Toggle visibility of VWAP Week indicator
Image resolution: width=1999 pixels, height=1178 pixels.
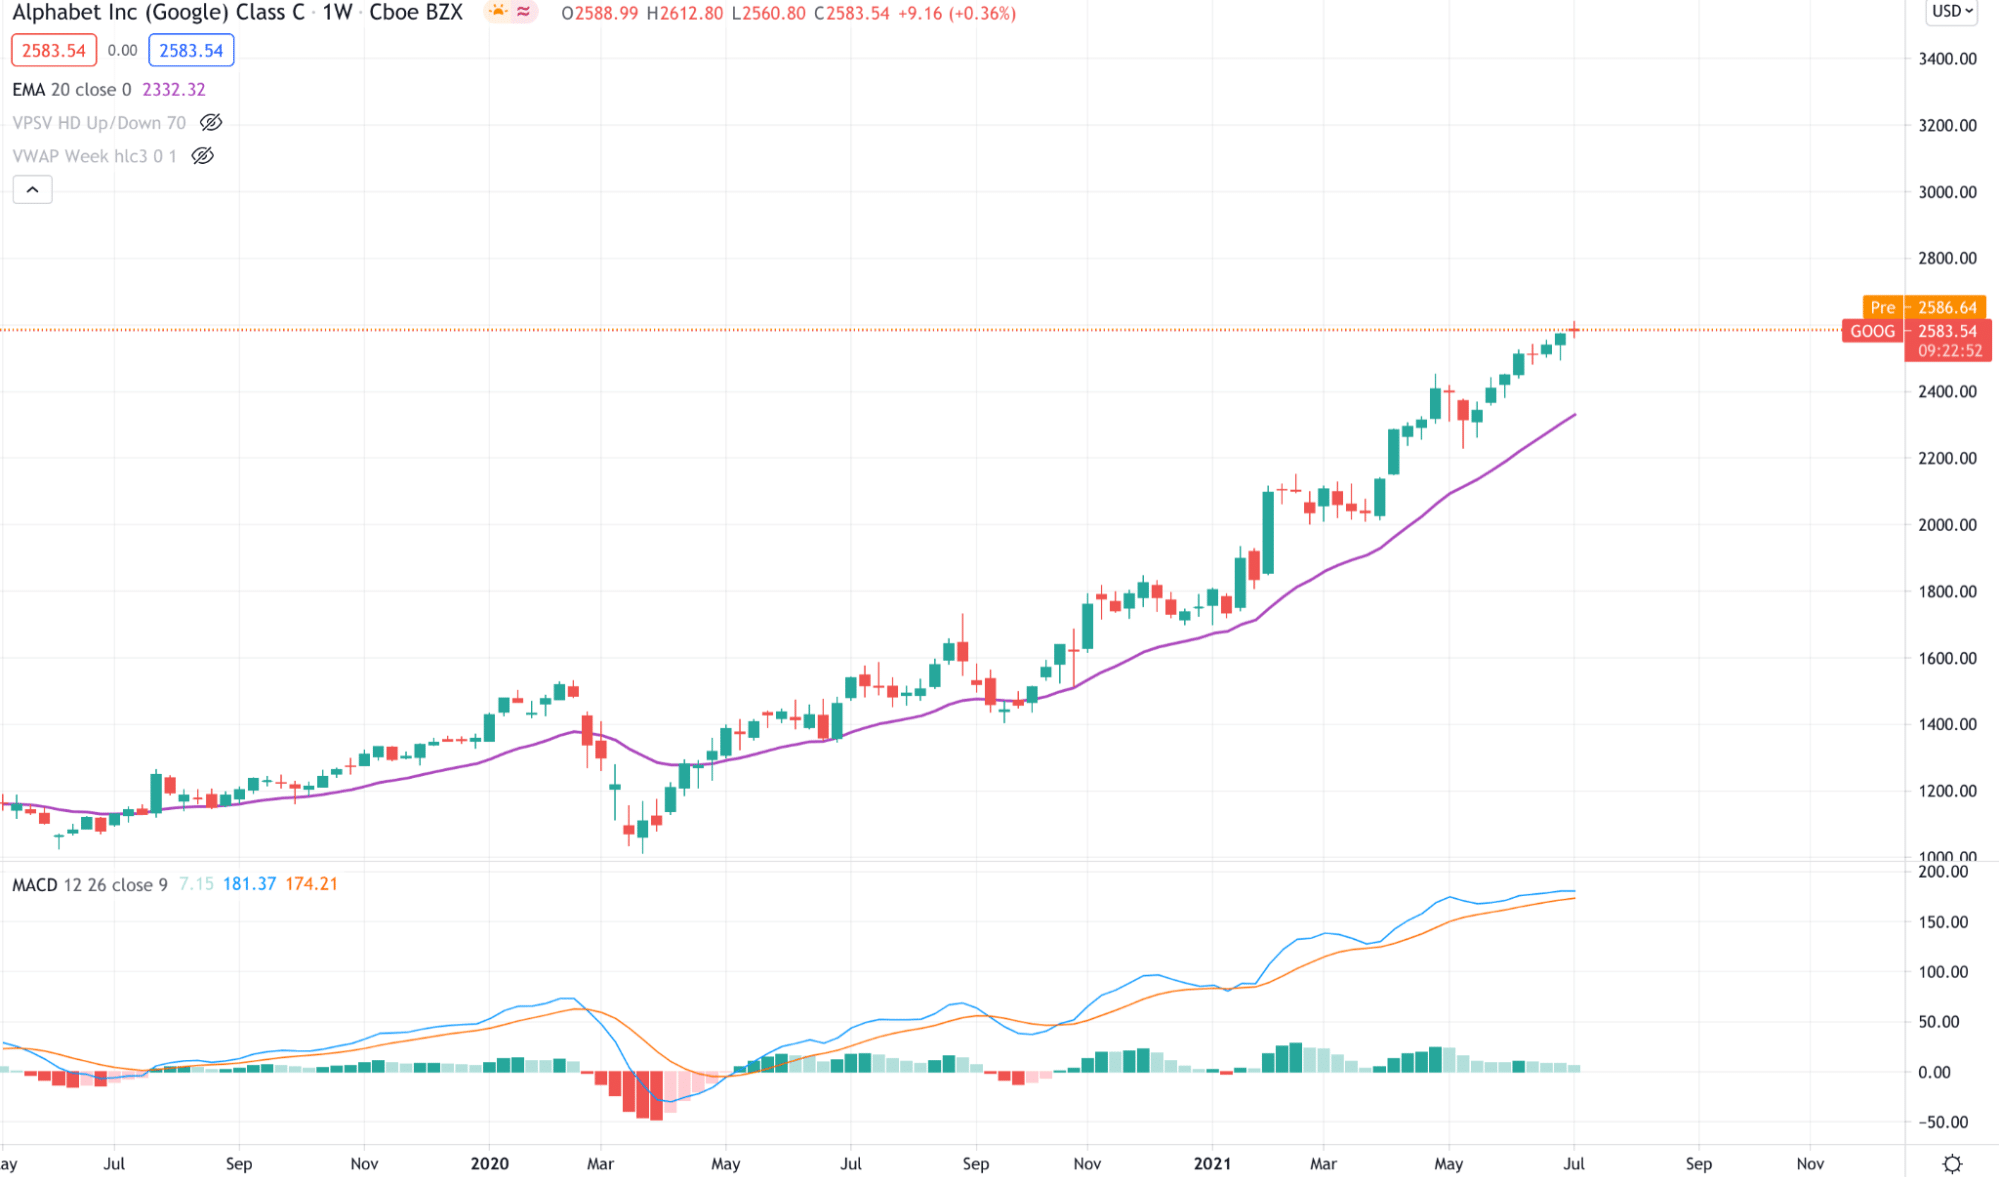202,156
